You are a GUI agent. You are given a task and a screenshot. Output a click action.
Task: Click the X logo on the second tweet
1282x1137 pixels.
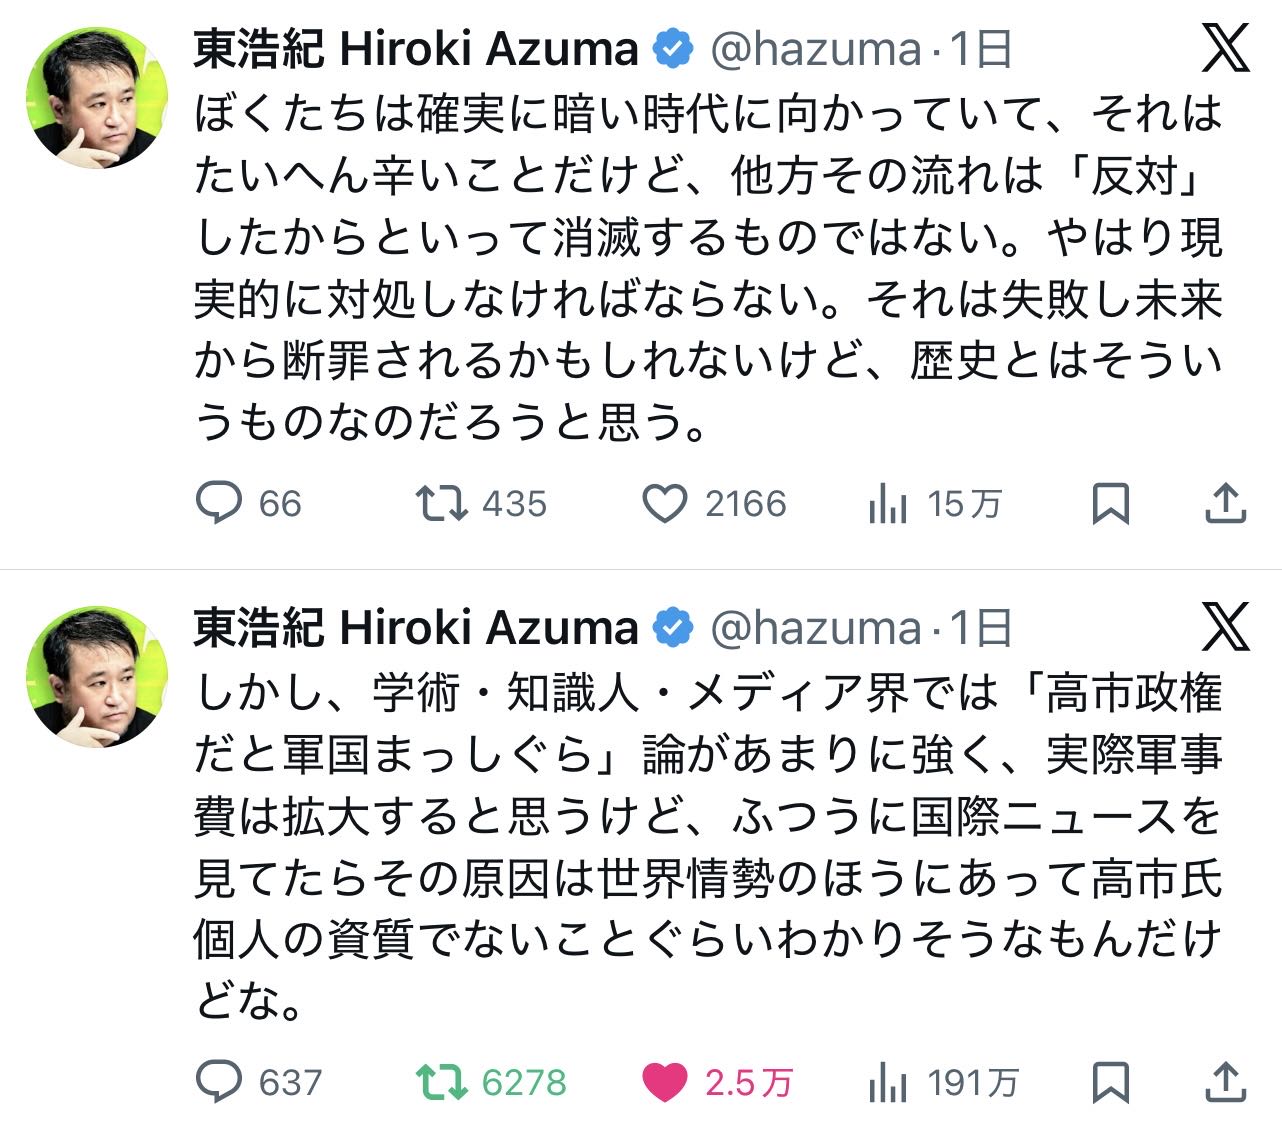pos(1225,627)
